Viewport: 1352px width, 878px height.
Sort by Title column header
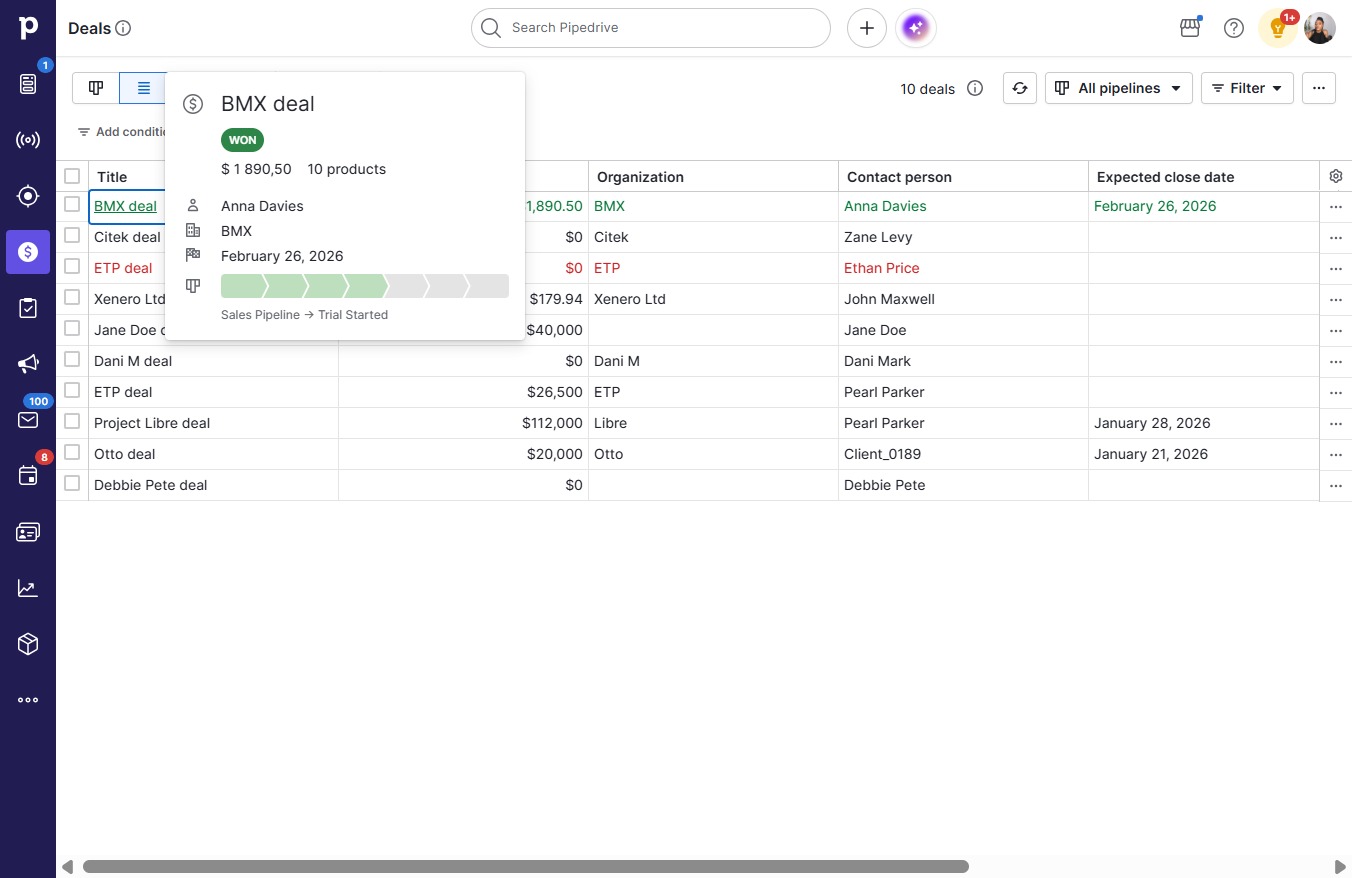pos(112,177)
